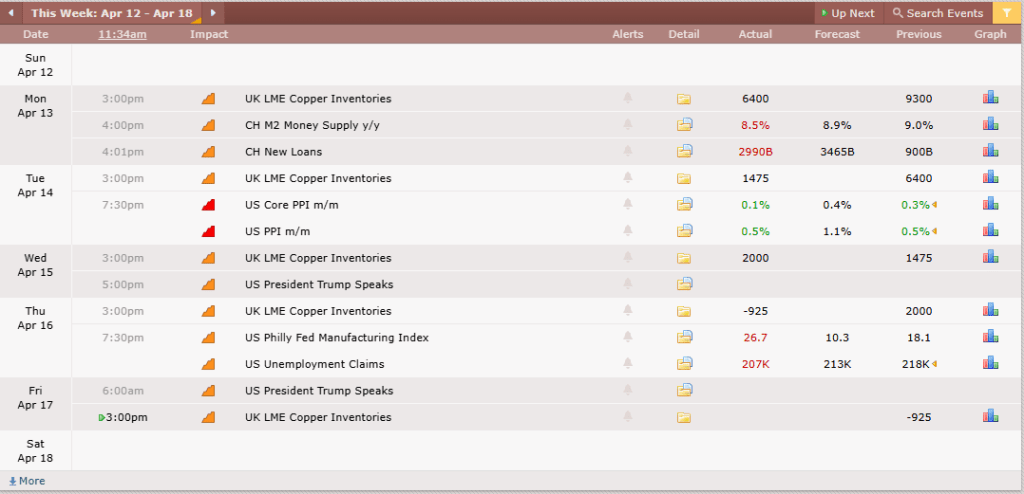Click the Impact column header
Image resolution: width=1024 pixels, height=494 pixels.
click(x=209, y=34)
